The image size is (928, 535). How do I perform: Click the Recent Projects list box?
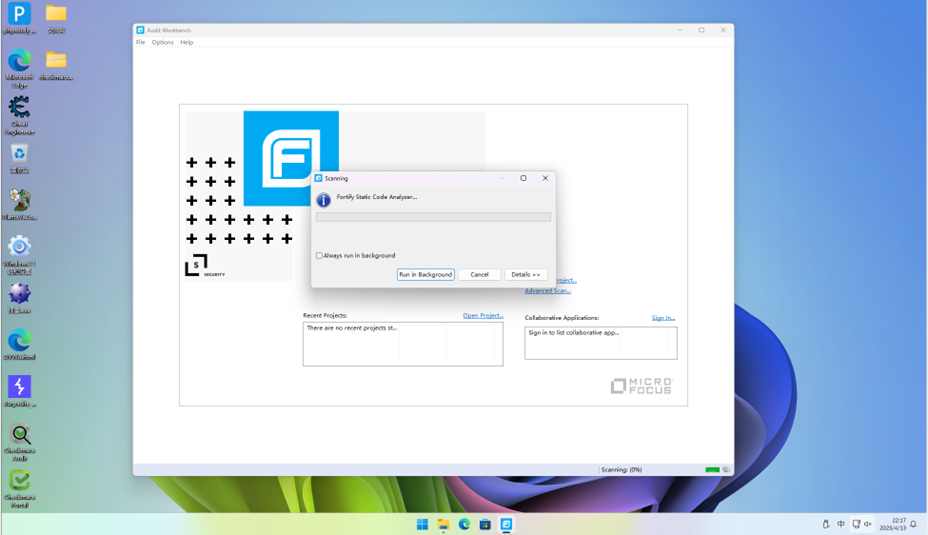tap(403, 344)
